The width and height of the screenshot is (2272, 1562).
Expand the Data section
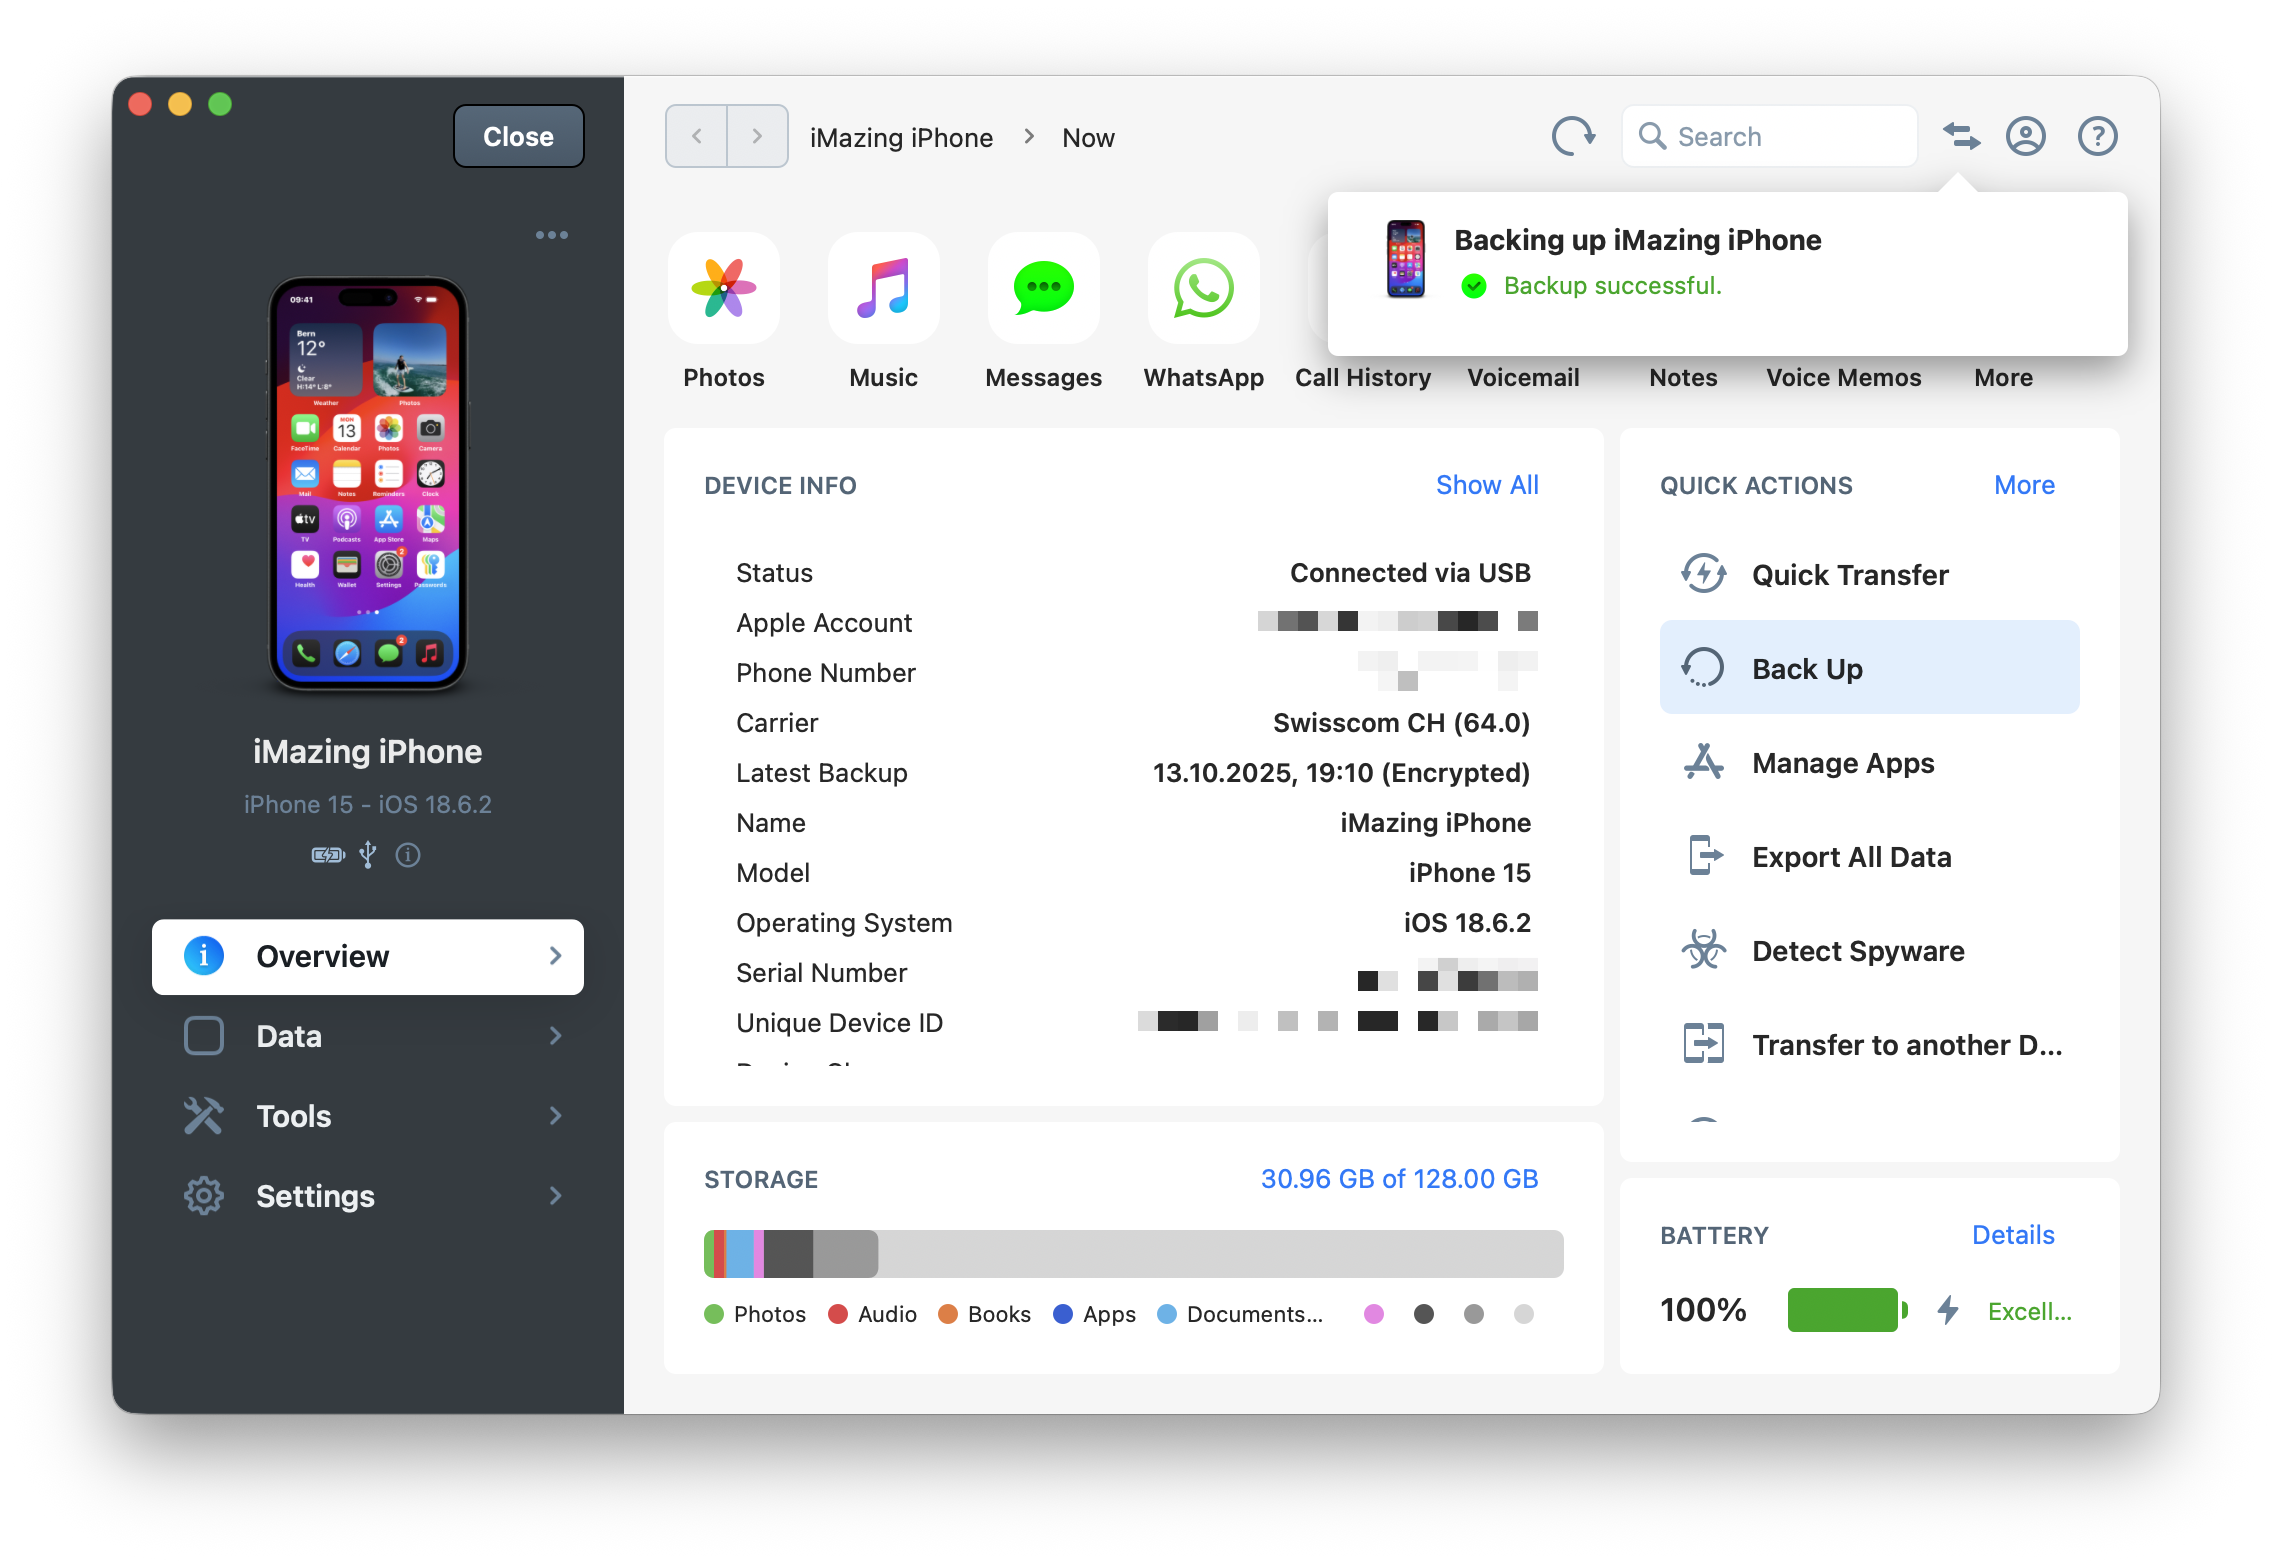pos(367,1036)
